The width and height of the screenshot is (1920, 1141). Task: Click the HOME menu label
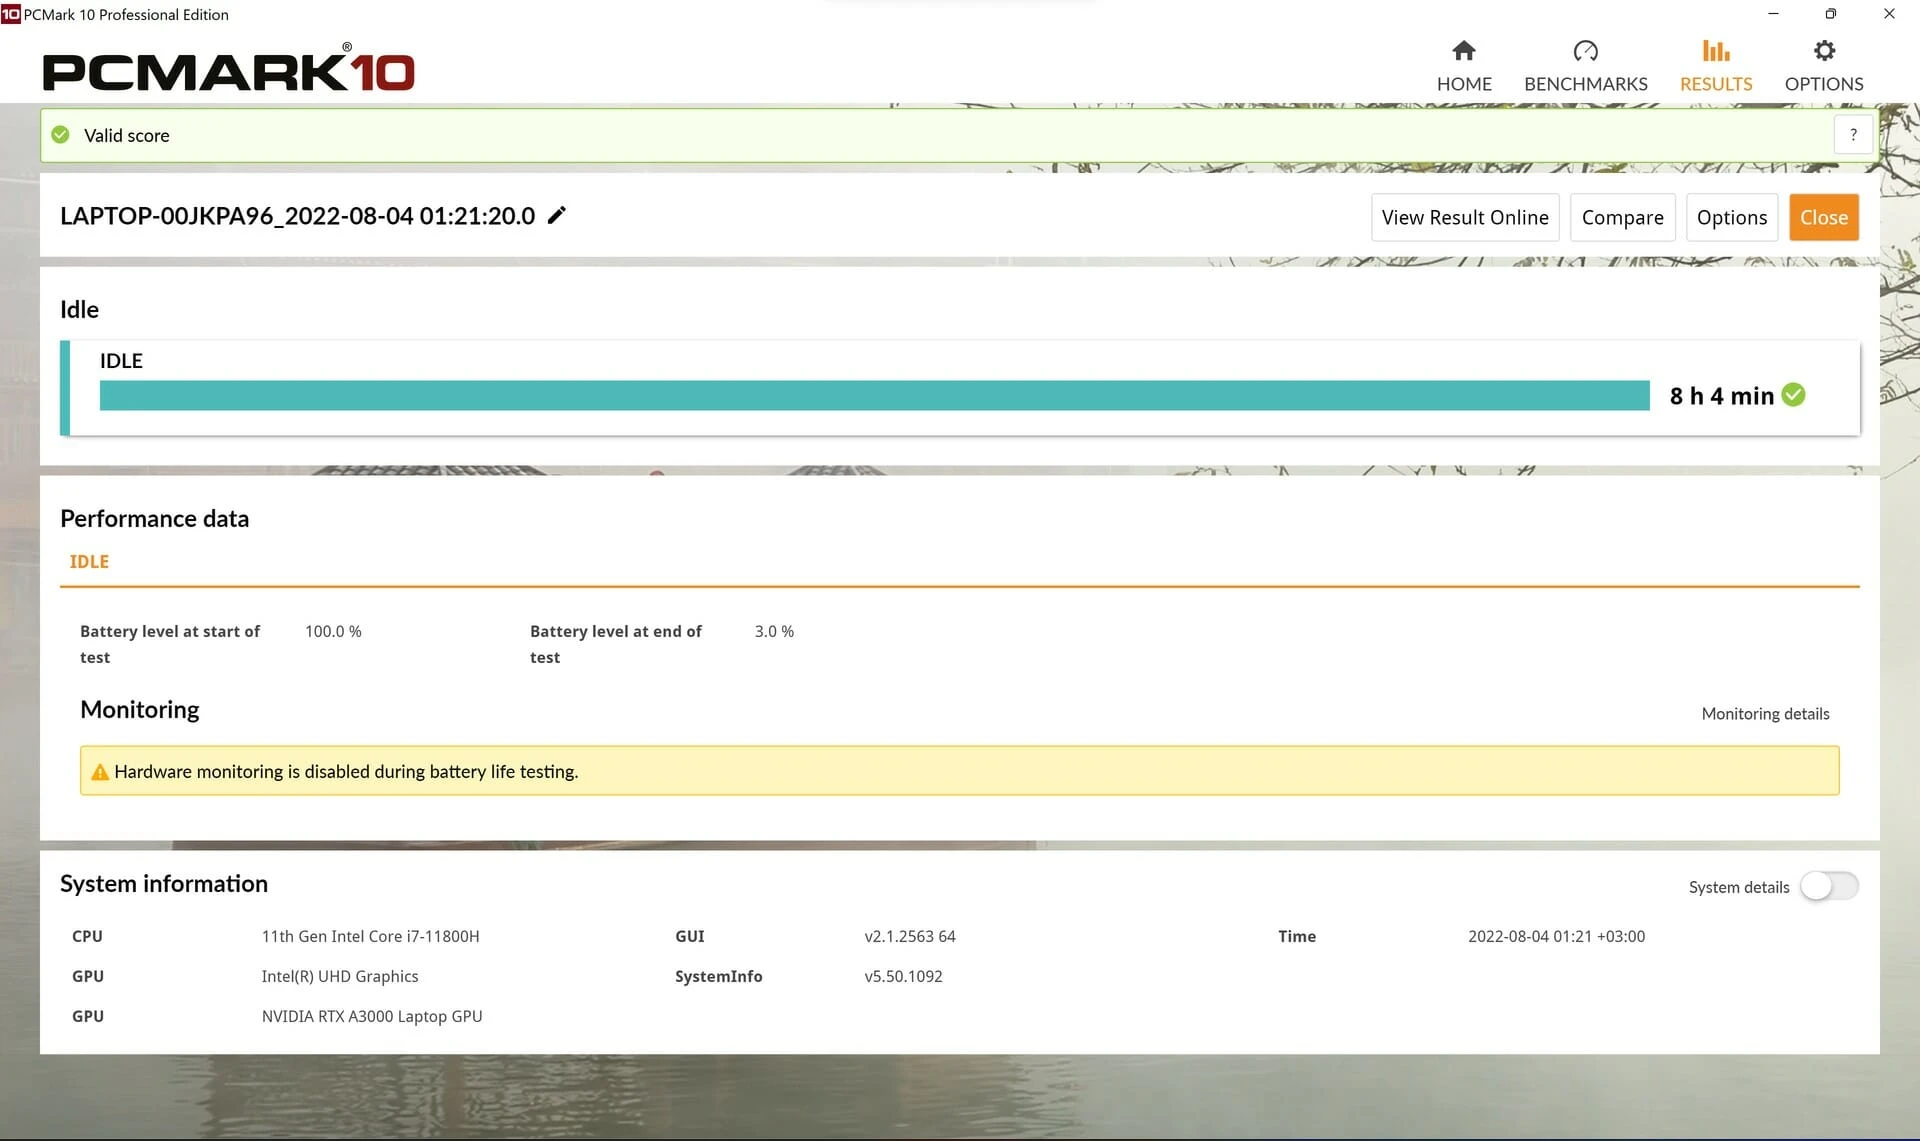click(x=1464, y=84)
